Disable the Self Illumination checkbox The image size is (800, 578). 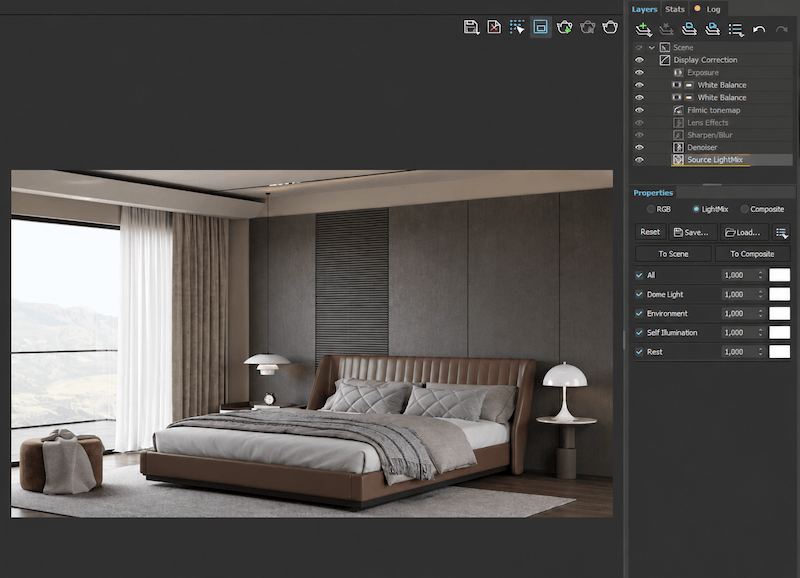tap(639, 333)
